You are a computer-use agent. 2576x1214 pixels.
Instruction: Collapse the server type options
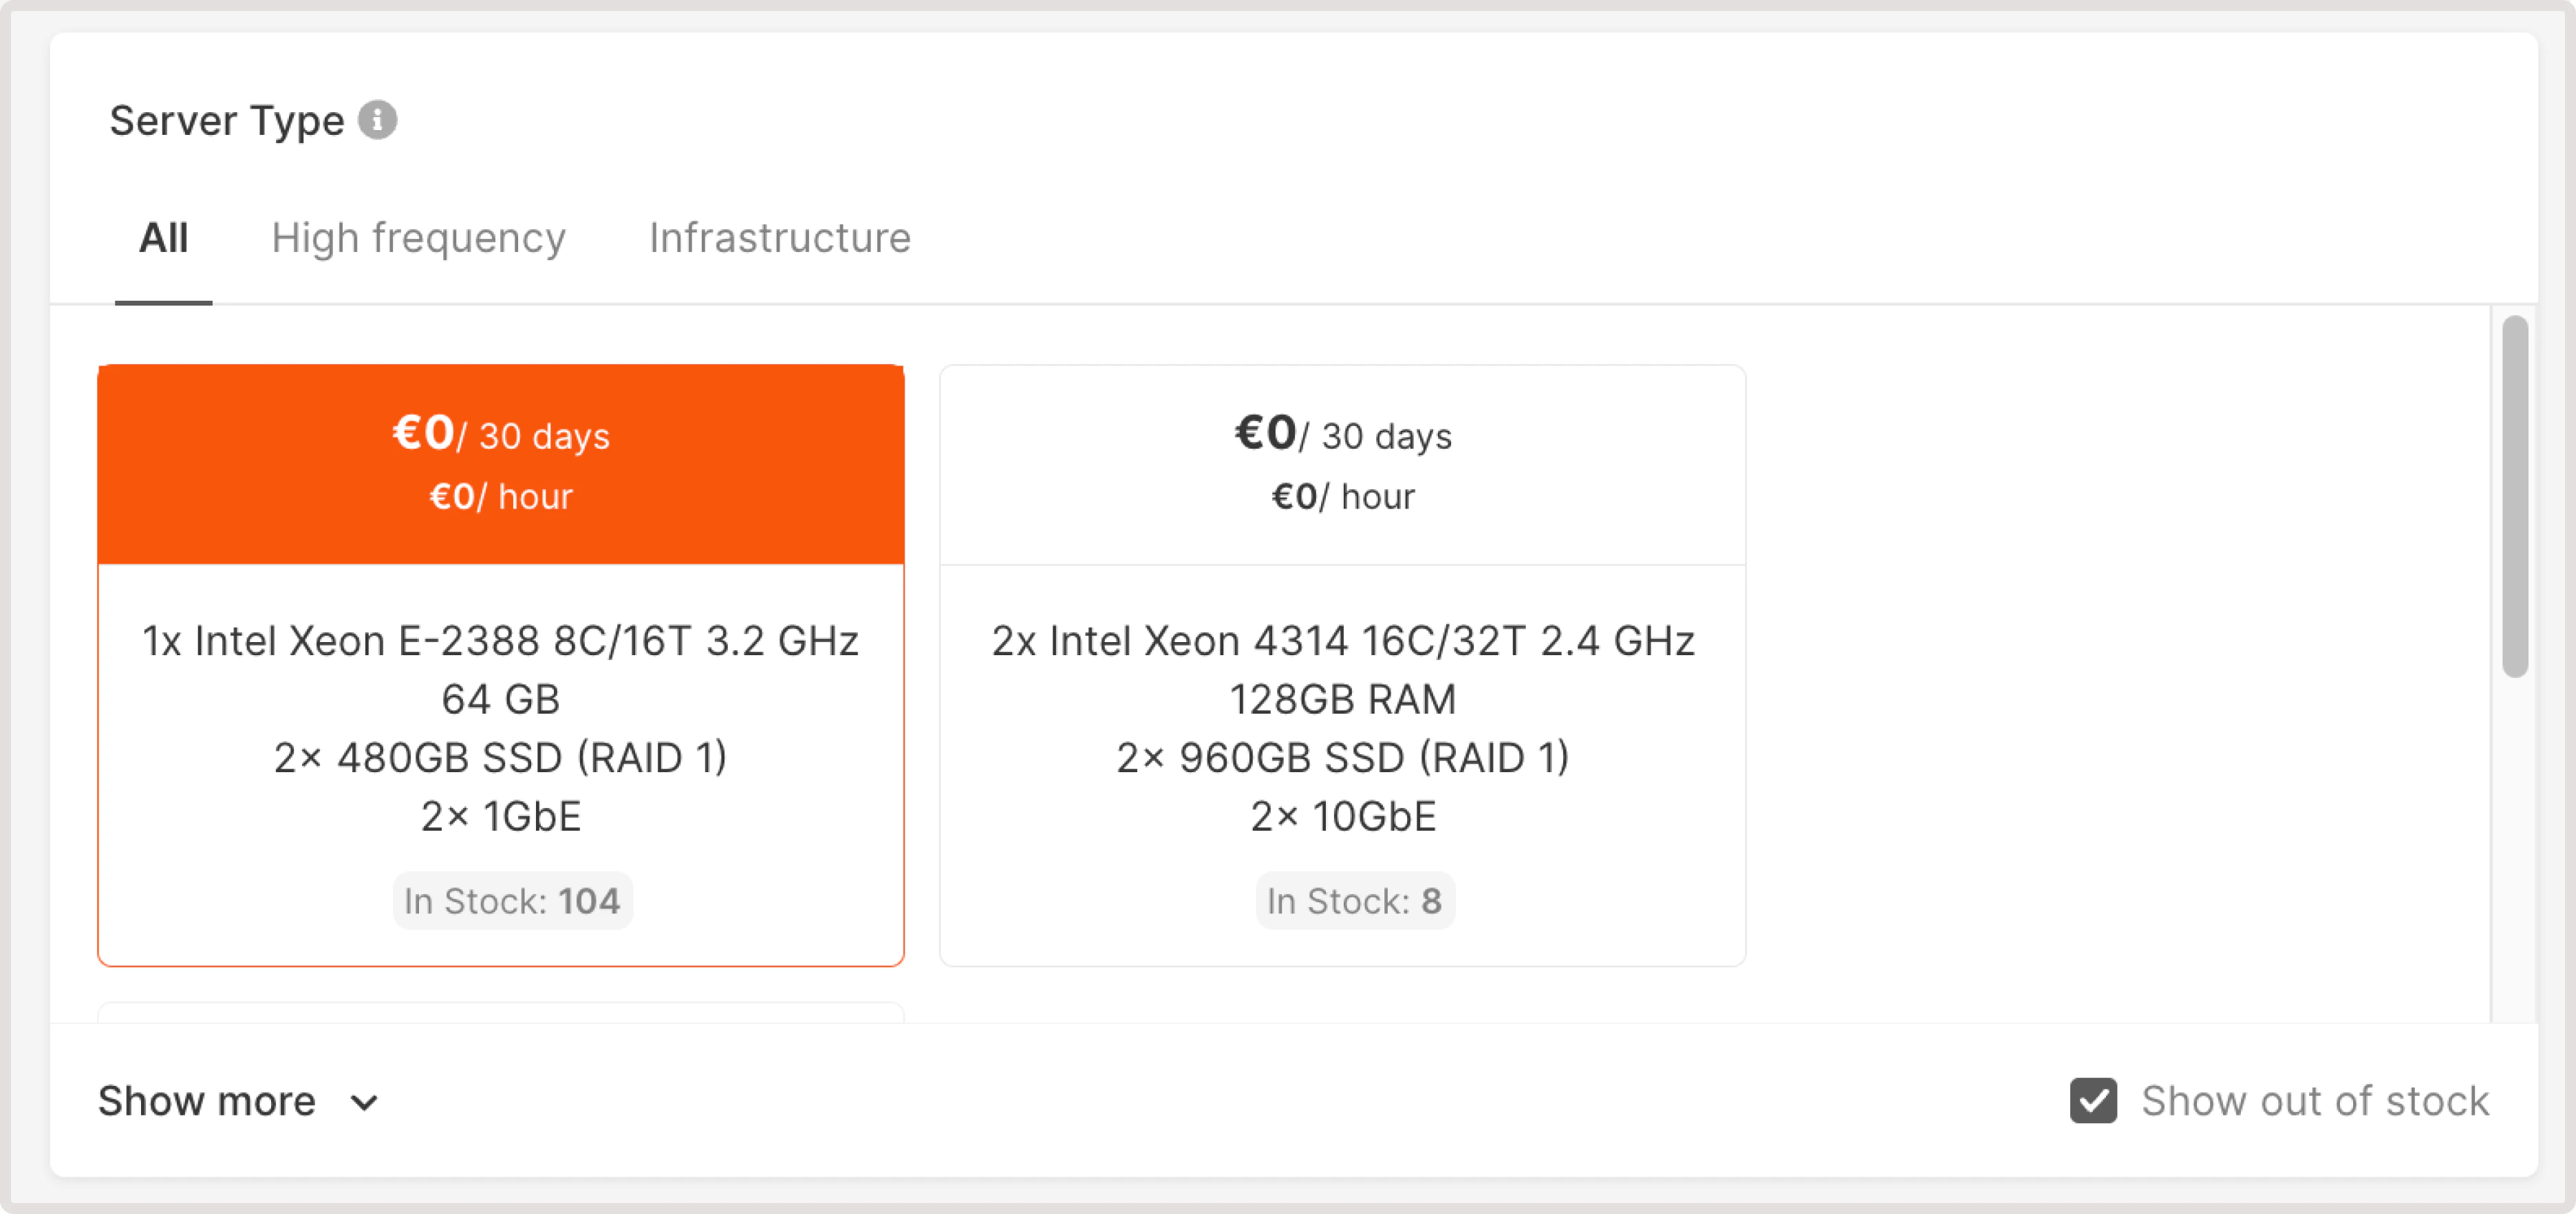pyautogui.click(x=205, y=1101)
